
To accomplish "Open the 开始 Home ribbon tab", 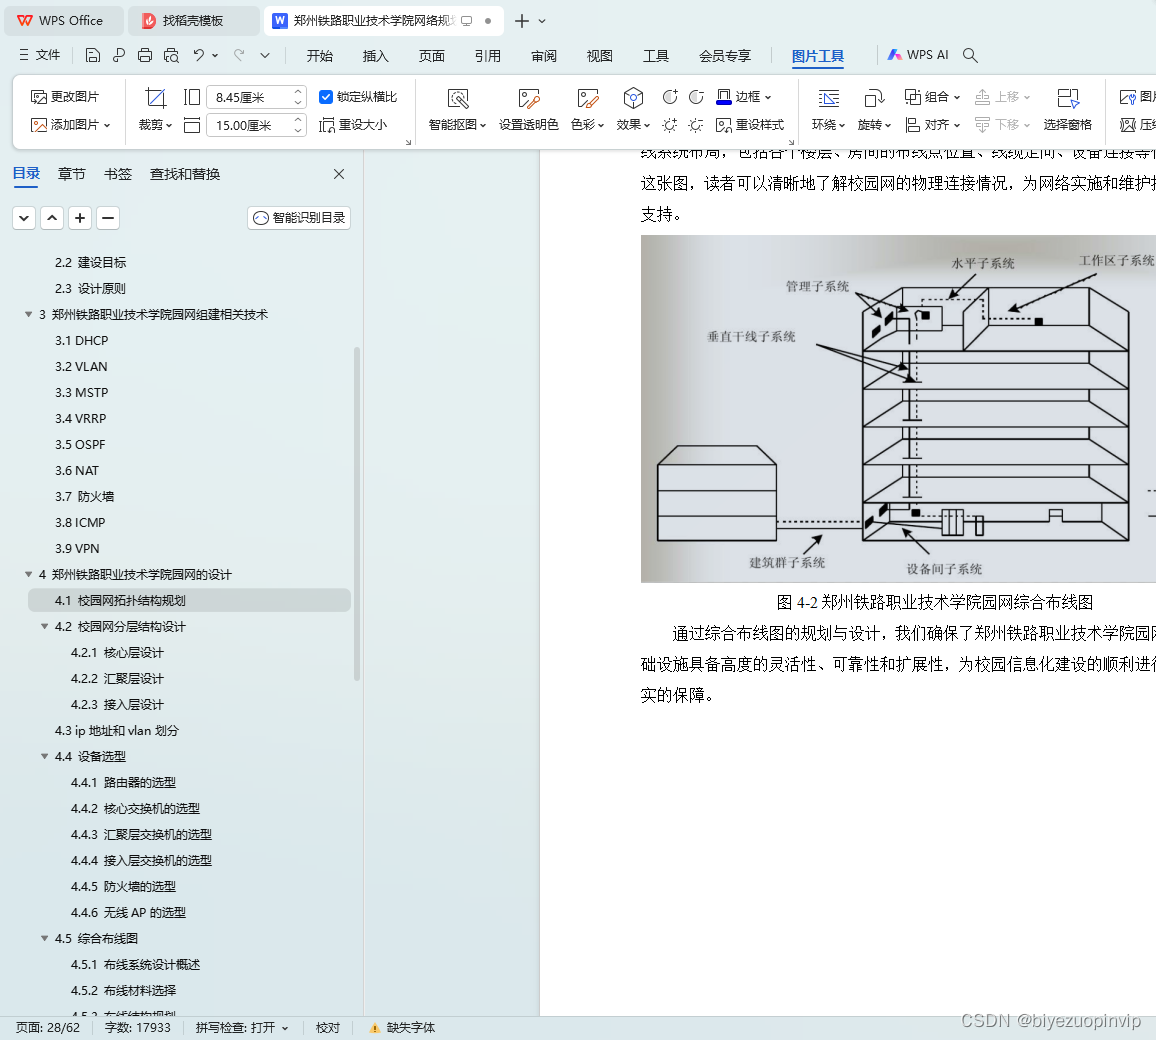I will pos(320,56).
